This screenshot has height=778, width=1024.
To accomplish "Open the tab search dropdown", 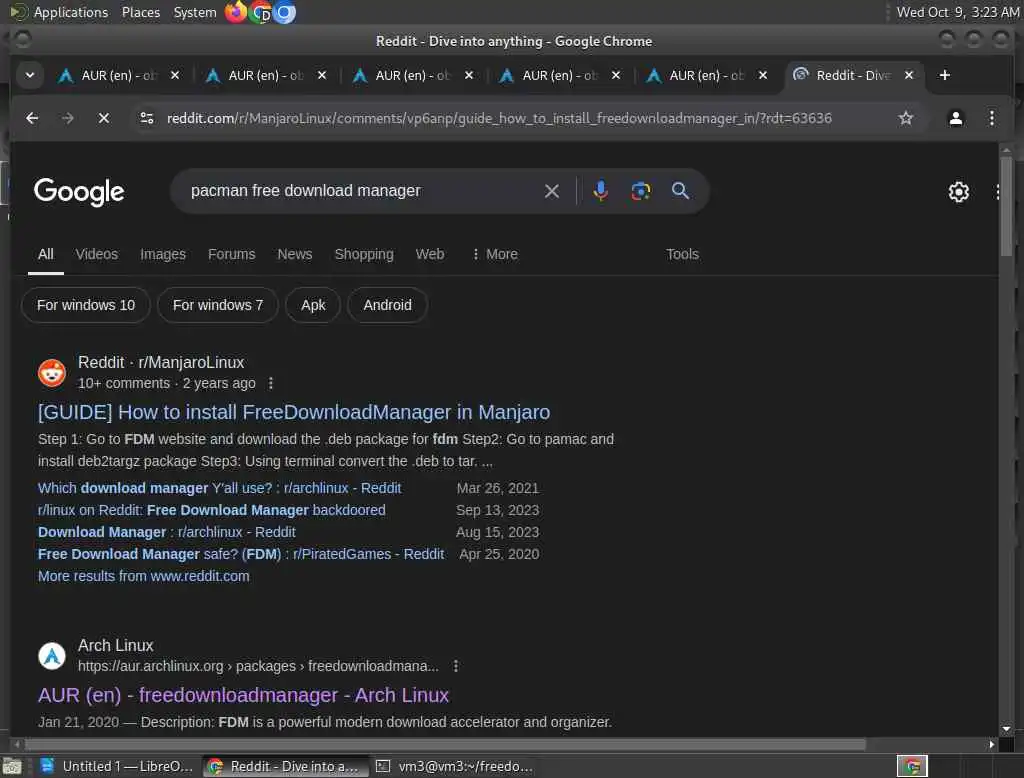I will pyautogui.click(x=30, y=75).
